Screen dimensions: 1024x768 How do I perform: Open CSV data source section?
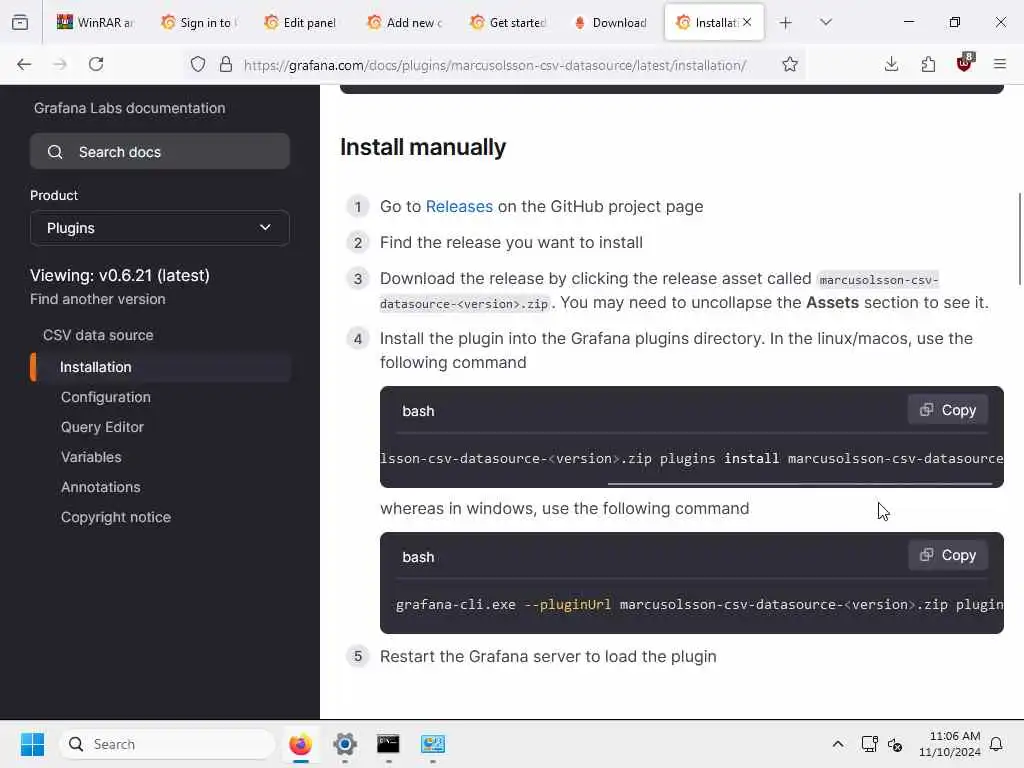point(98,335)
